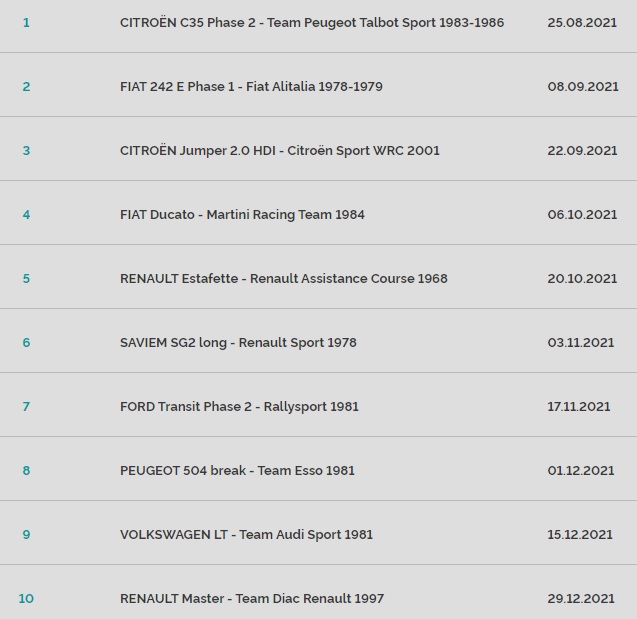
Task: Select VOLKSWAGEN LT Team Audi Sport title
Action: pyautogui.click(x=246, y=535)
